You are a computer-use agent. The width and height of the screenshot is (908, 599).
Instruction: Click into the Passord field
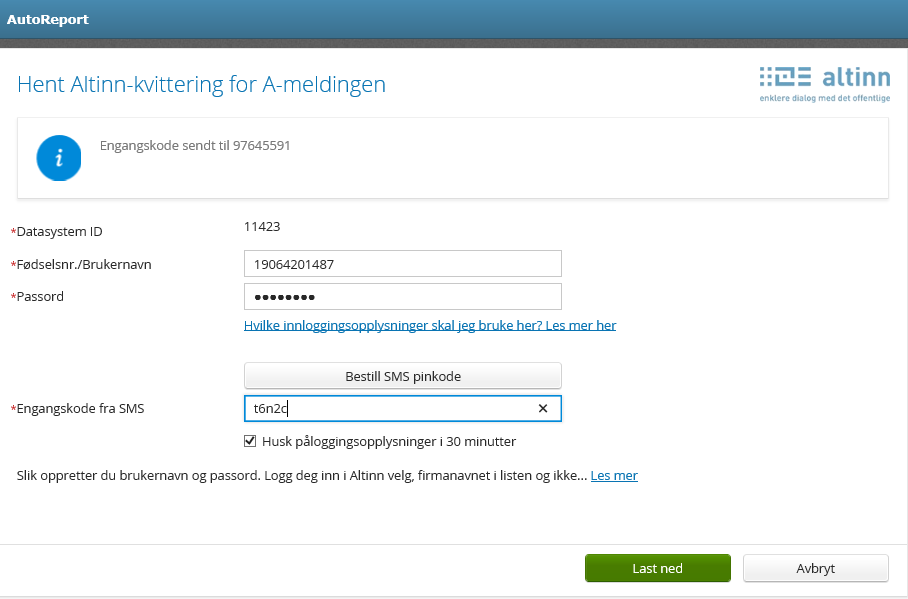[402, 297]
